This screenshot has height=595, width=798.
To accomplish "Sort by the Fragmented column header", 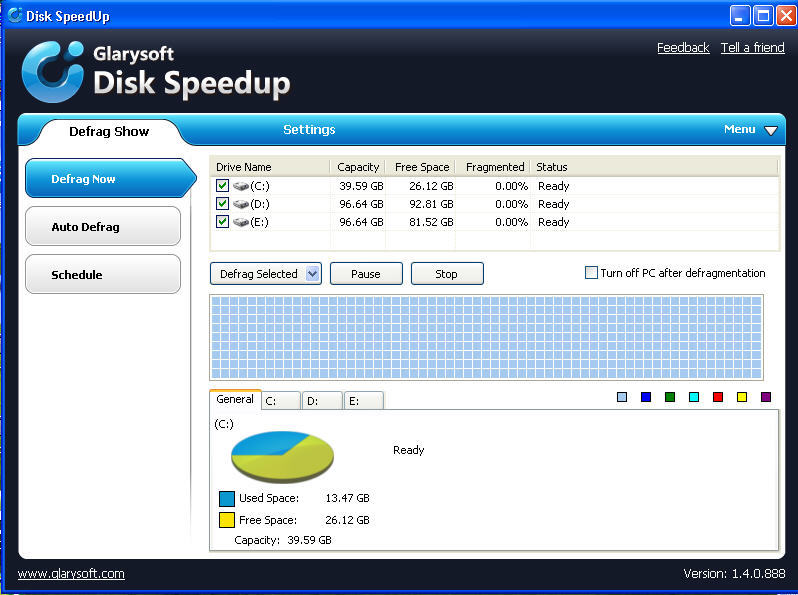I will point(493,167).
